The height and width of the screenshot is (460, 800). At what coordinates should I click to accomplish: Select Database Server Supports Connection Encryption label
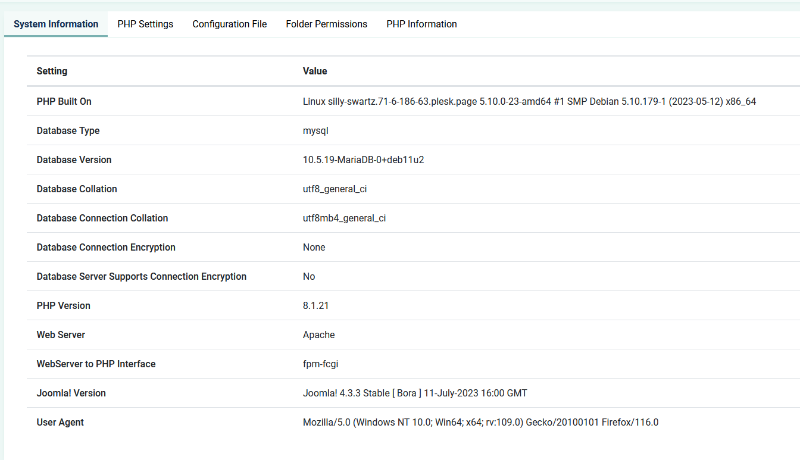[141, 276]
